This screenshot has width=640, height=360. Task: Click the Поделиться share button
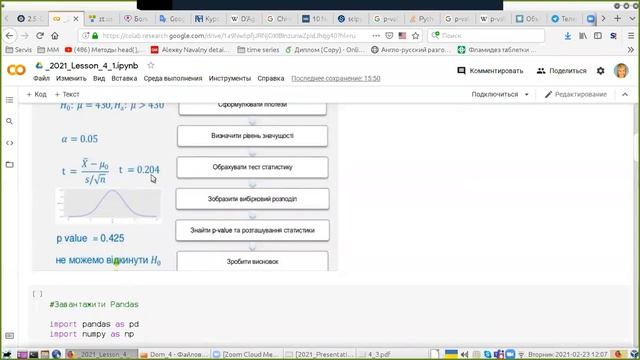[562, 71]
